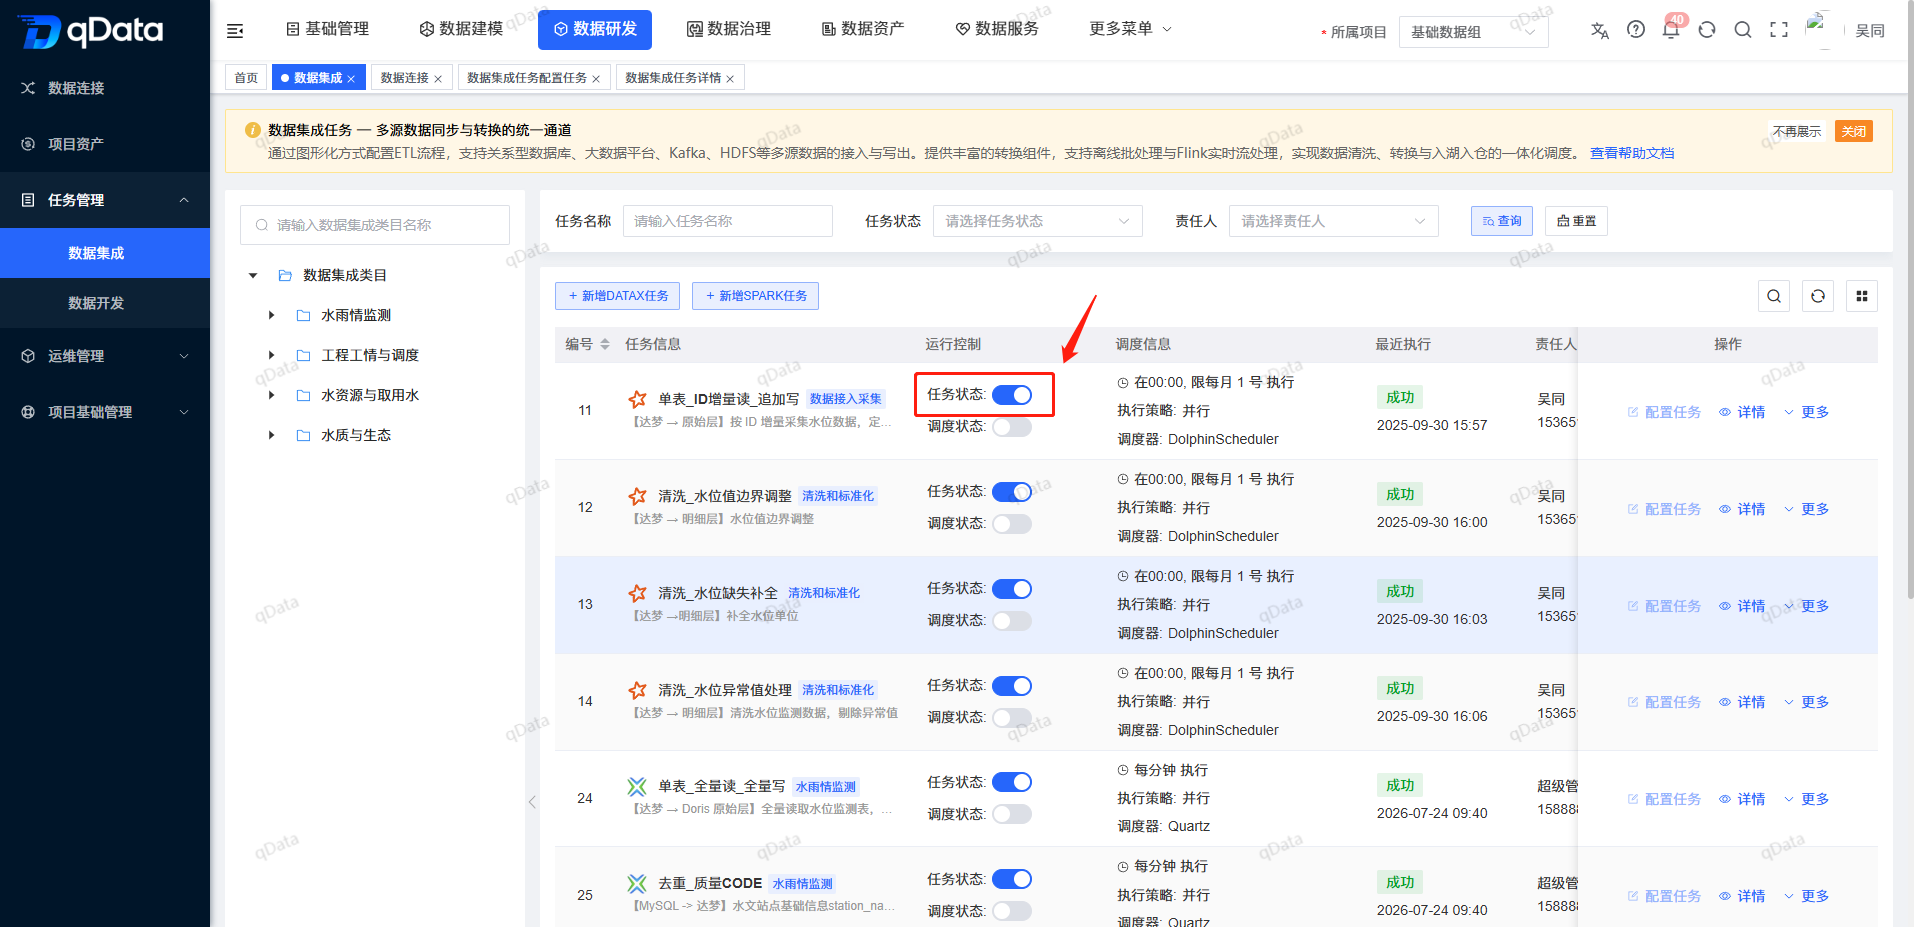Viewport: 1914px width, 927px height.
Task: Collapse the 数据集成类目 tree root
Action: point(253,275)
